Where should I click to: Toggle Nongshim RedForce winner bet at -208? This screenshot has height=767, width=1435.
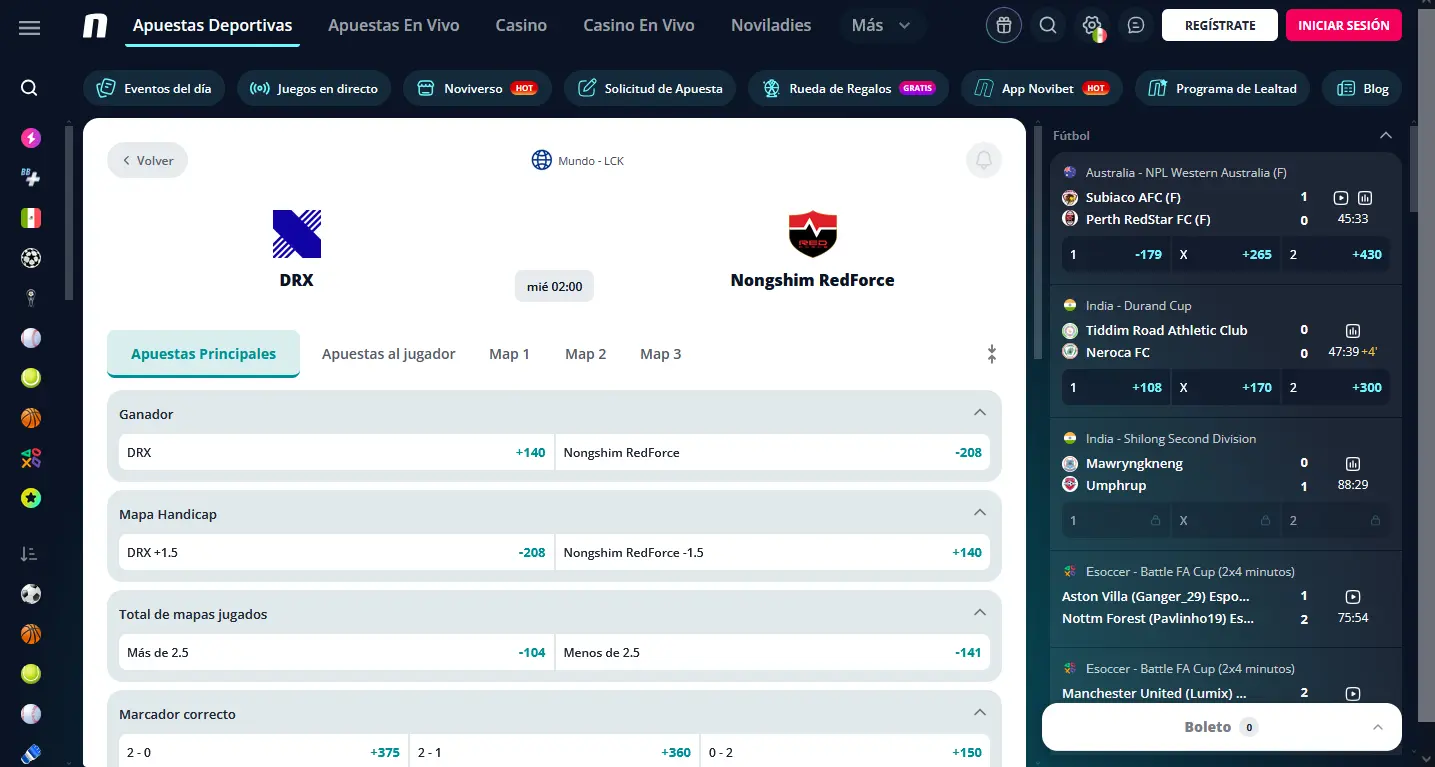[773, 452]
